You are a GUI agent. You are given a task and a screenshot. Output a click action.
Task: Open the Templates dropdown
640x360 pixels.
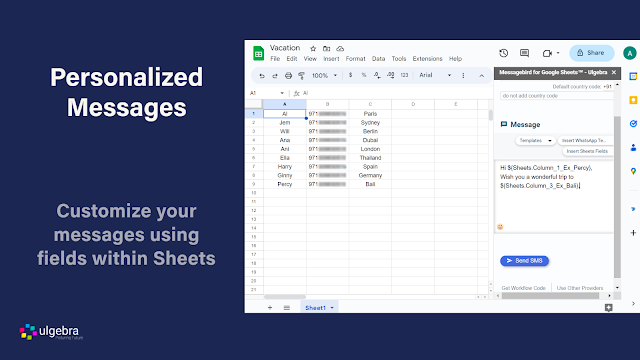coord(536,140)
